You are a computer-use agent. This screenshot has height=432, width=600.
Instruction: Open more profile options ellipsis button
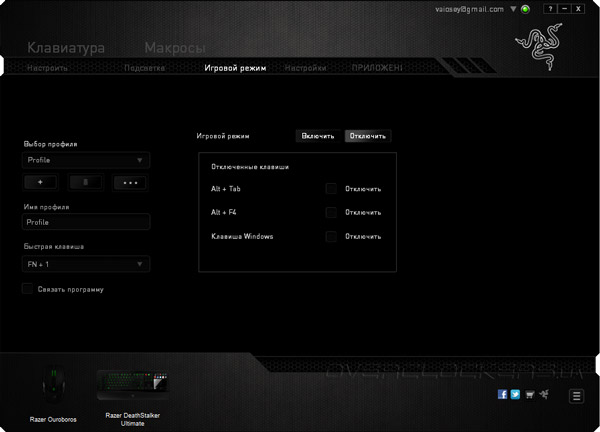coord(130,183)
